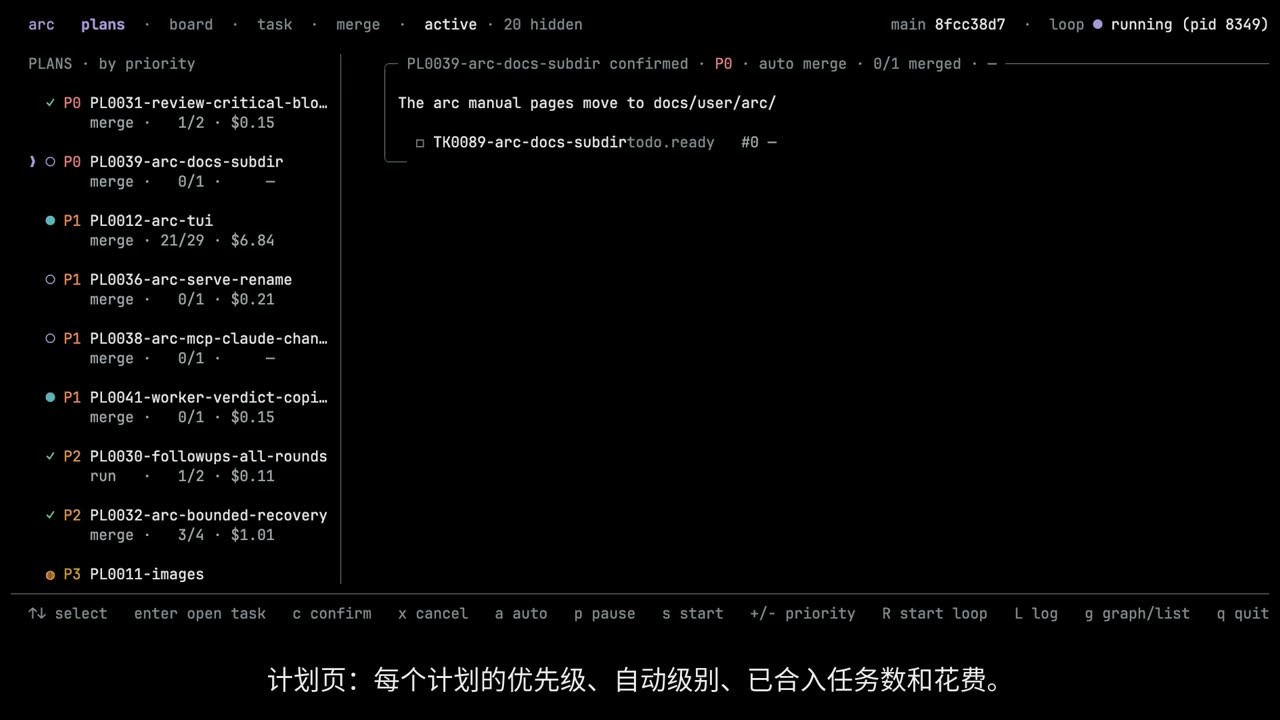The width and height of the screenshot is (1280, 720).
Task: Click hollow circle status icon beside PL0039-arc-docs-subdir
Action: tap(50, 162)
